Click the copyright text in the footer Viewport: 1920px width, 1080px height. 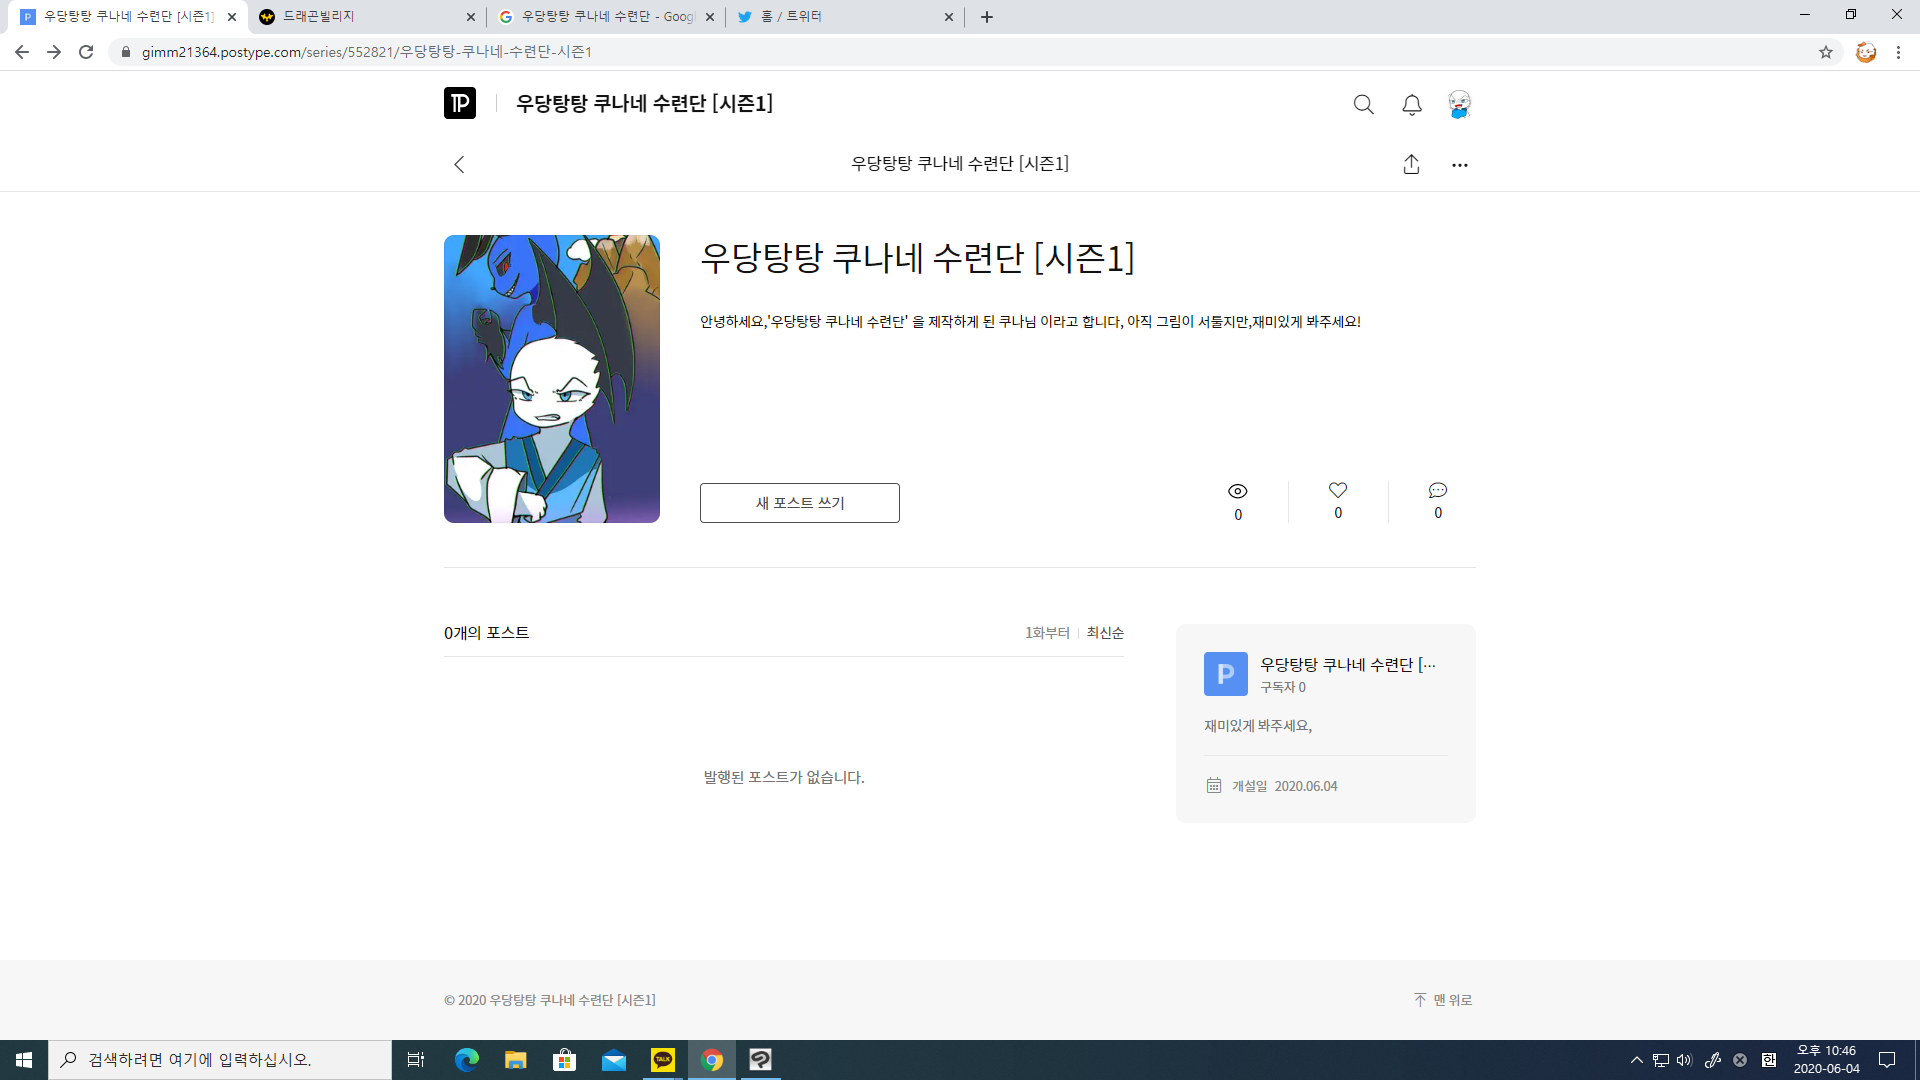[550, 1000]
